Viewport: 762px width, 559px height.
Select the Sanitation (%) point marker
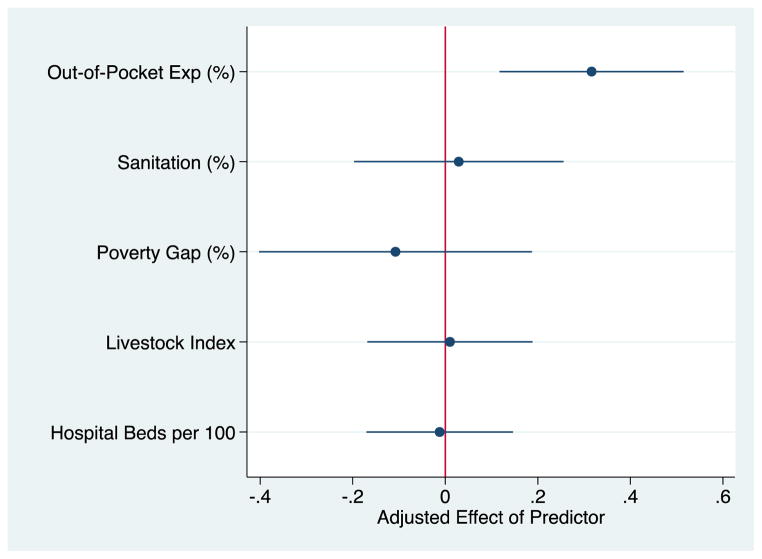click(x=458, y=162)
